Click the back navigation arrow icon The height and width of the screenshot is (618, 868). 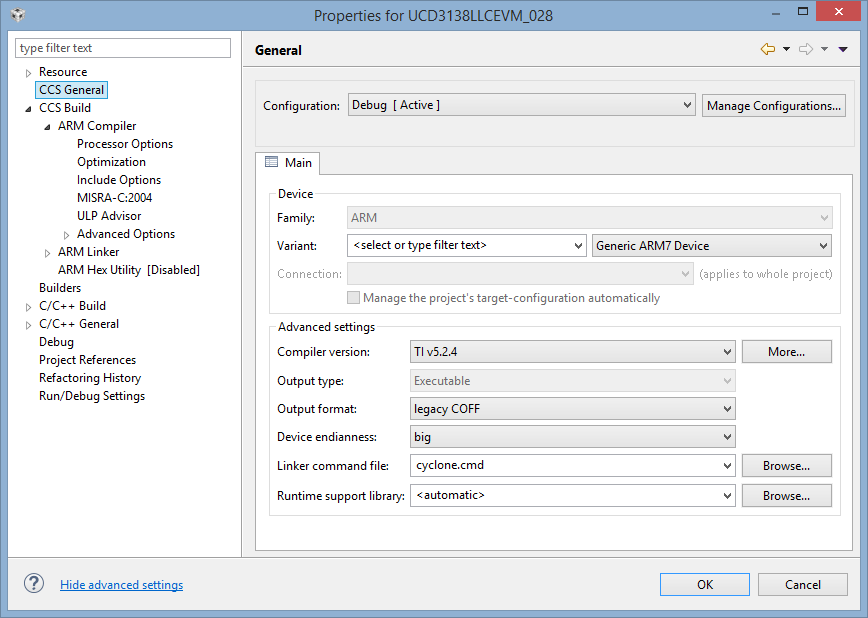point(767,49)
